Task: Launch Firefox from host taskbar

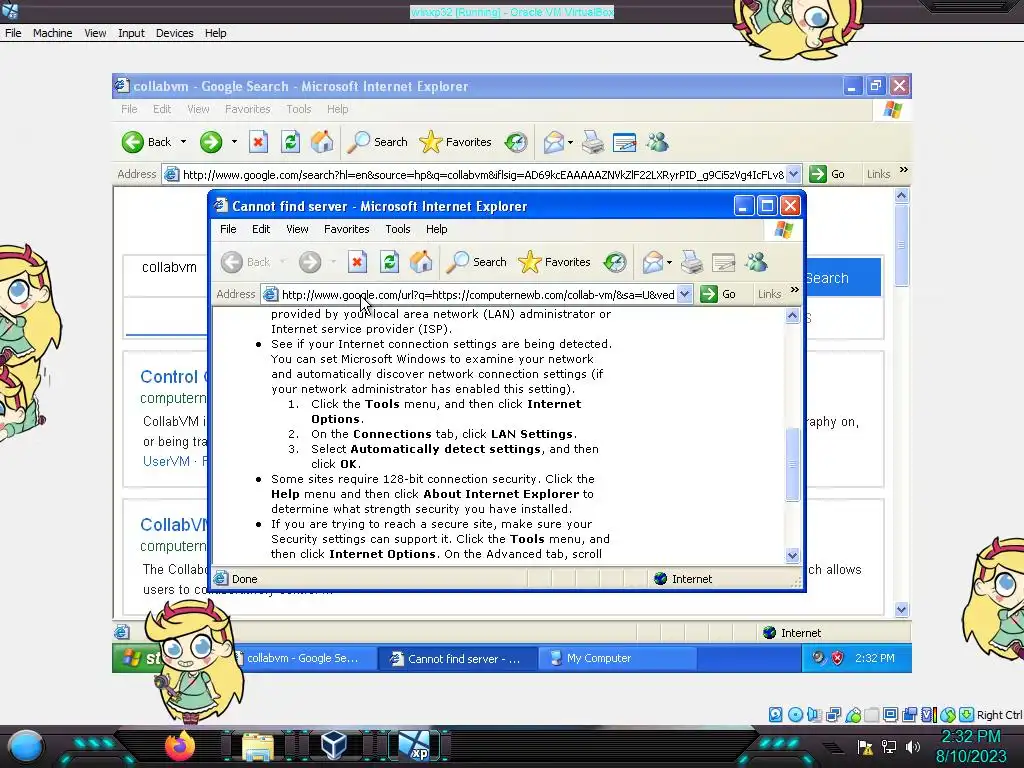Action: click(x=180, y=746)
